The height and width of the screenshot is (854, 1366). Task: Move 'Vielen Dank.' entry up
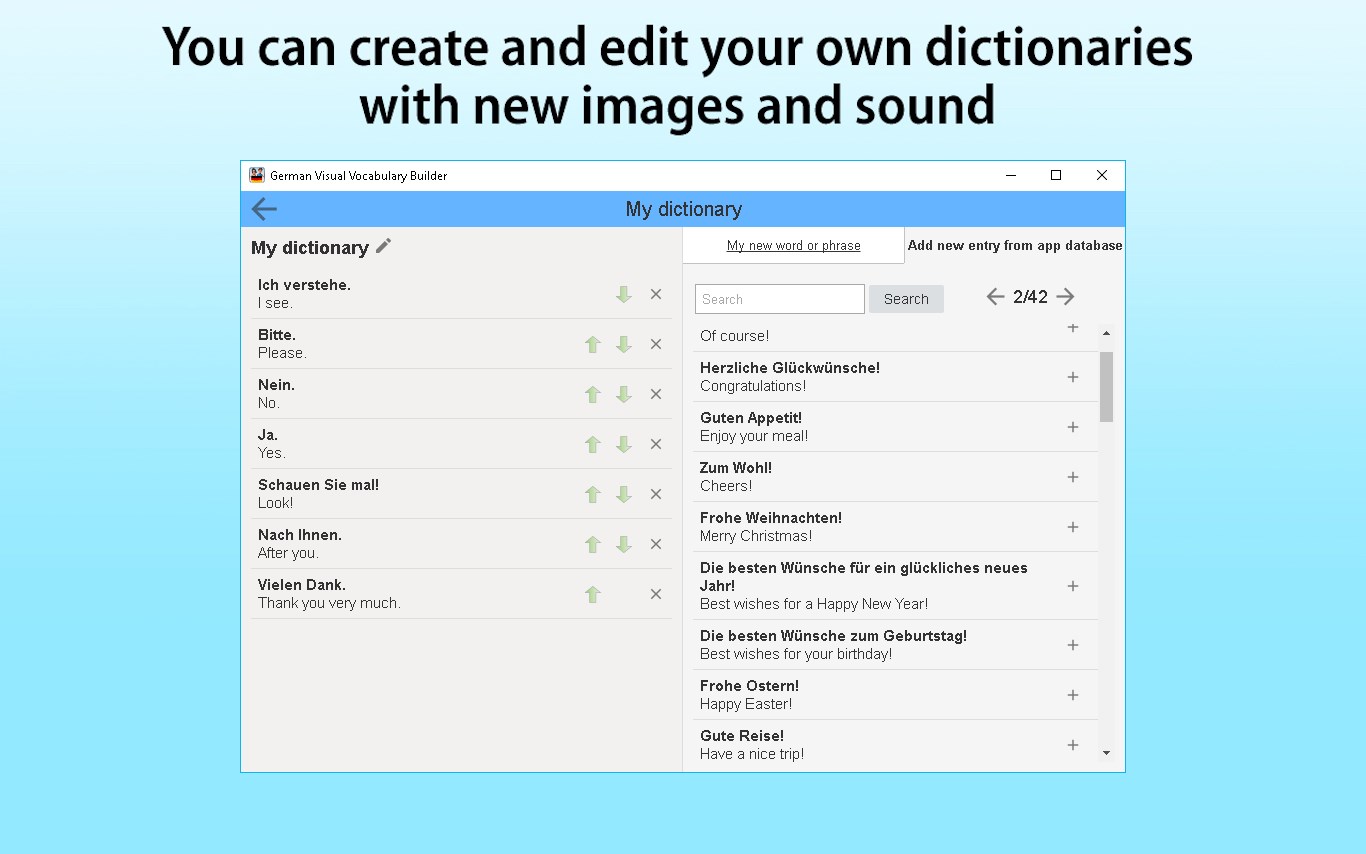tap(593, 594)
